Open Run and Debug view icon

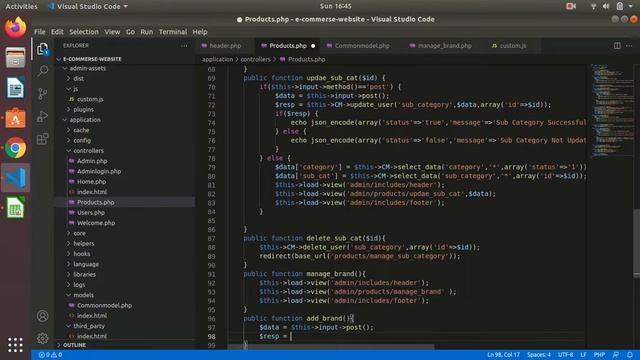point(42,116)
